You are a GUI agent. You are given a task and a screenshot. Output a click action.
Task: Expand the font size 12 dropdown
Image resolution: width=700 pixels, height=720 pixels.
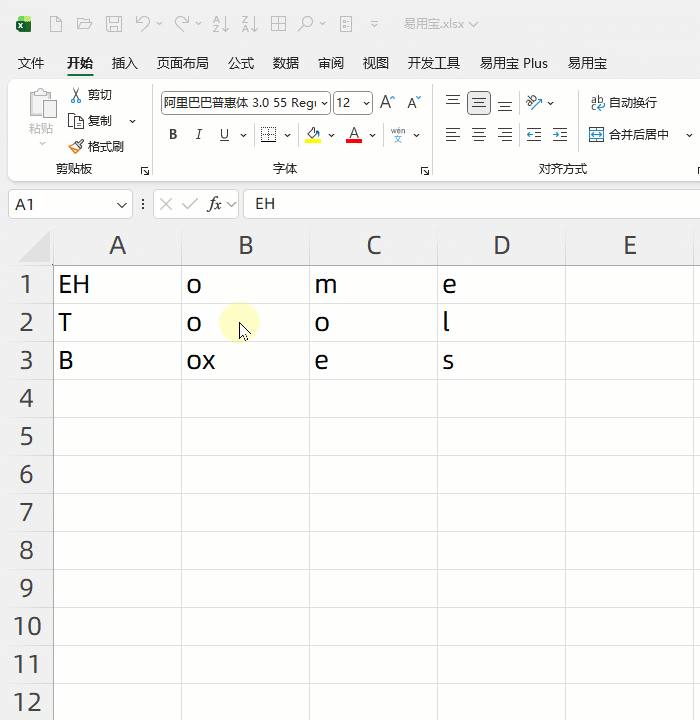[x=366, y=103]
